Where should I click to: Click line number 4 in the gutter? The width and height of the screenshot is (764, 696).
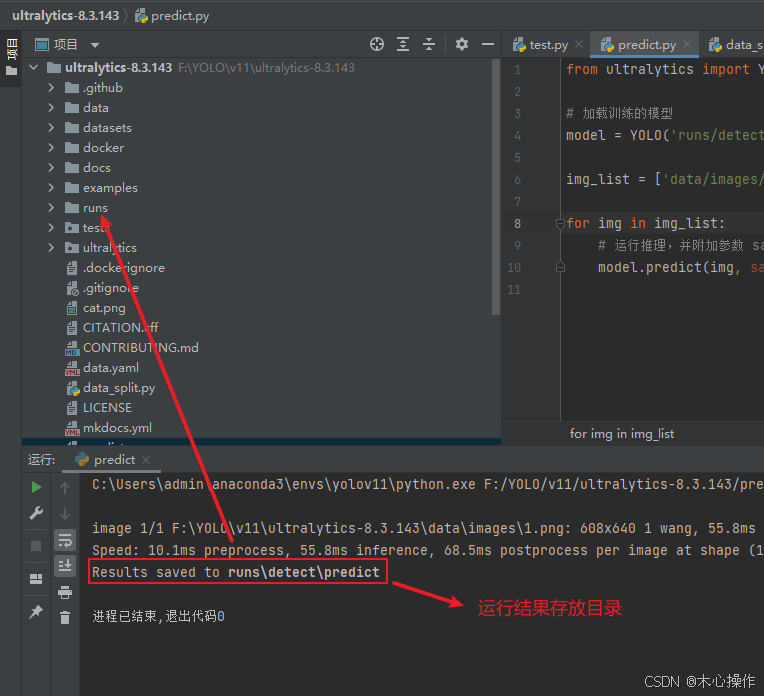517,135
